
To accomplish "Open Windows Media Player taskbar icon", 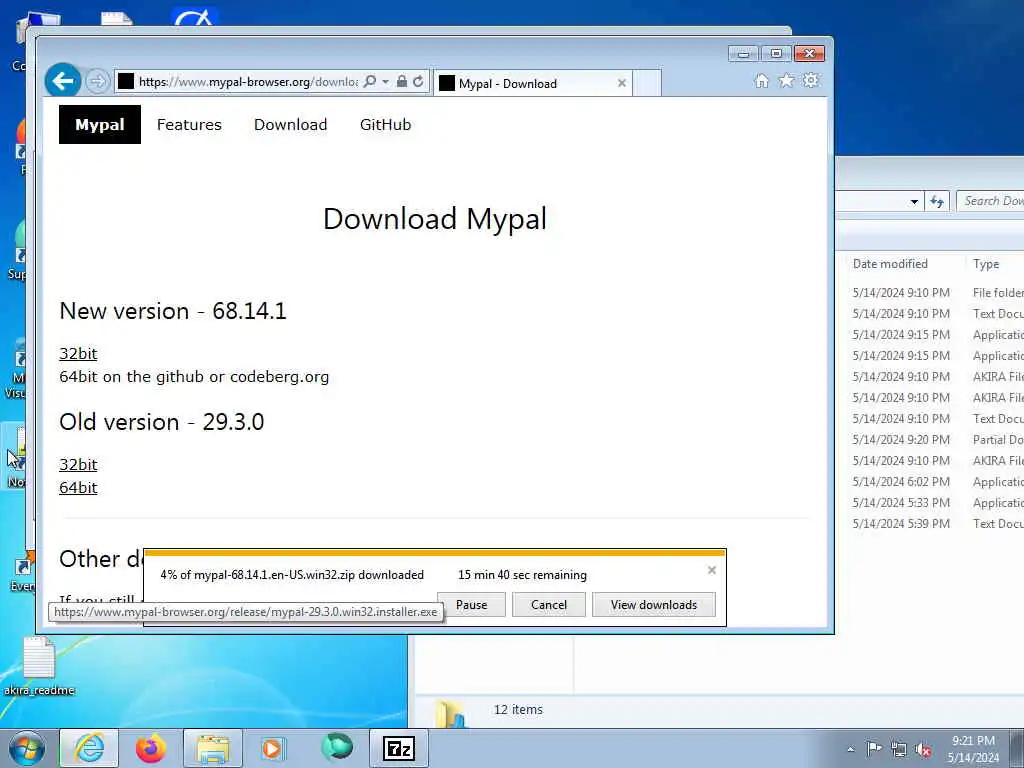I will coord(273,748).
